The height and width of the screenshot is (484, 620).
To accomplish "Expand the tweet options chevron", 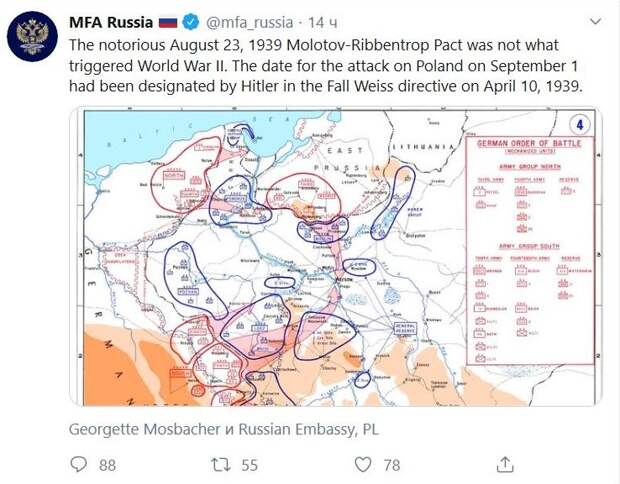I will point(595,21).
